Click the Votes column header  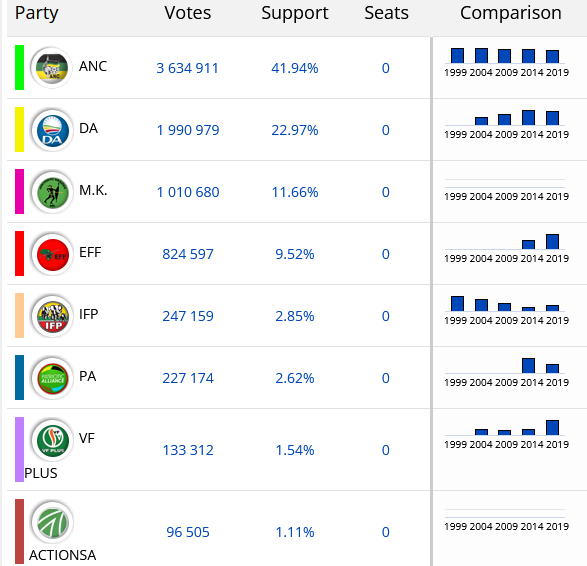(188, 13)
